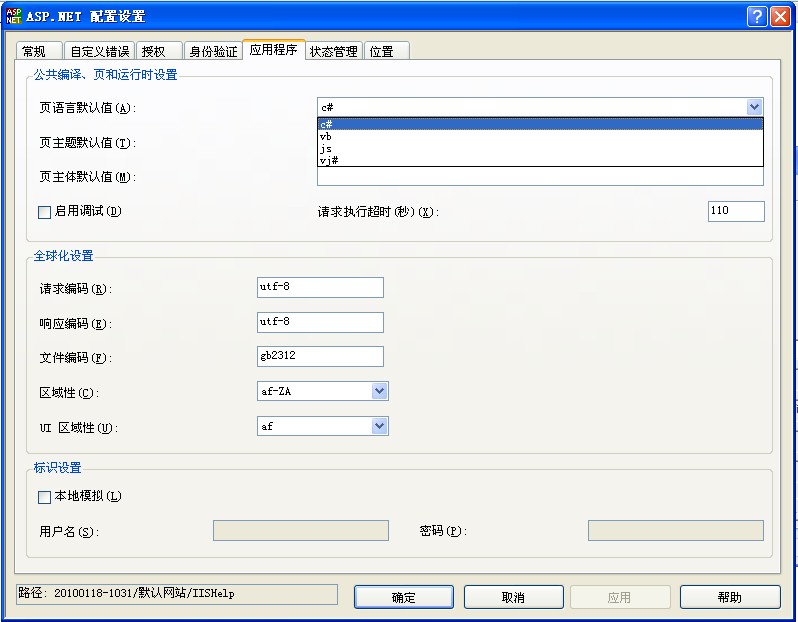798x622 pixels.
Task: Confirm with the 确定 button
Action: click(x=404, y=597)
